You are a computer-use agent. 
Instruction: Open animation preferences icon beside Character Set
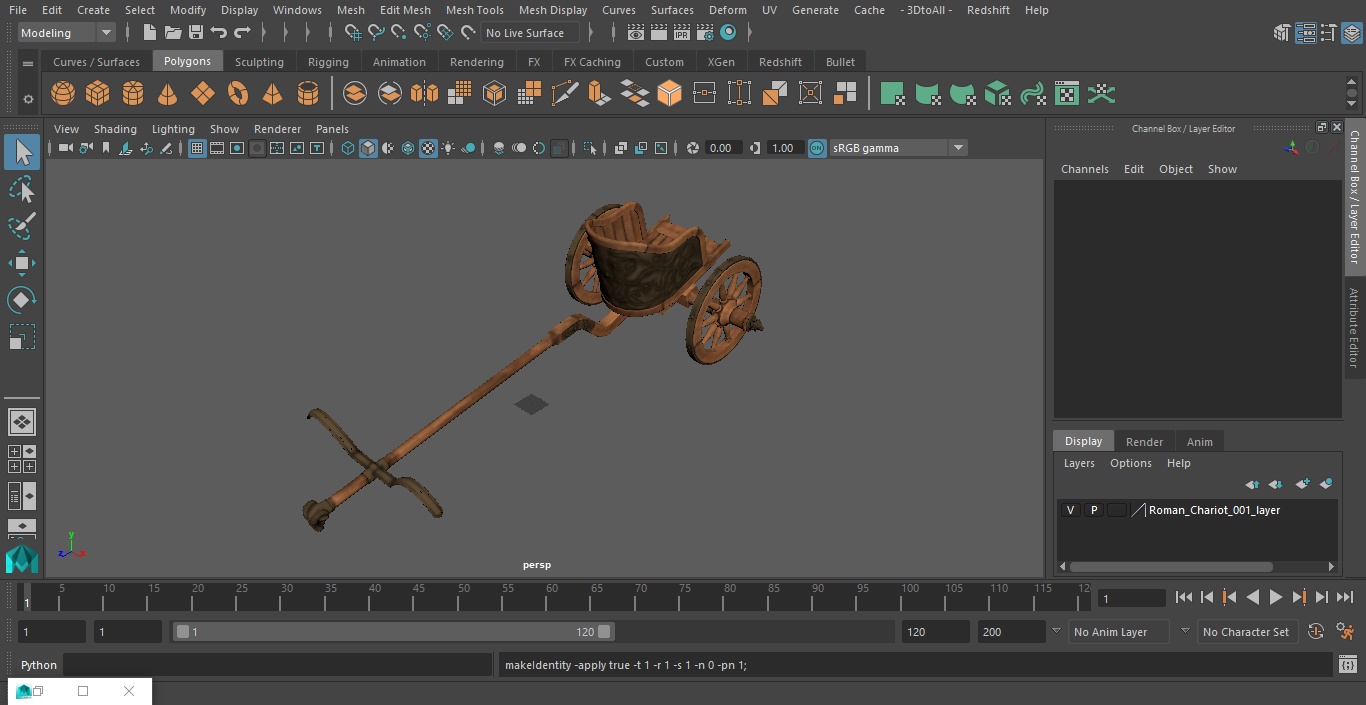tap(1346, 632)
